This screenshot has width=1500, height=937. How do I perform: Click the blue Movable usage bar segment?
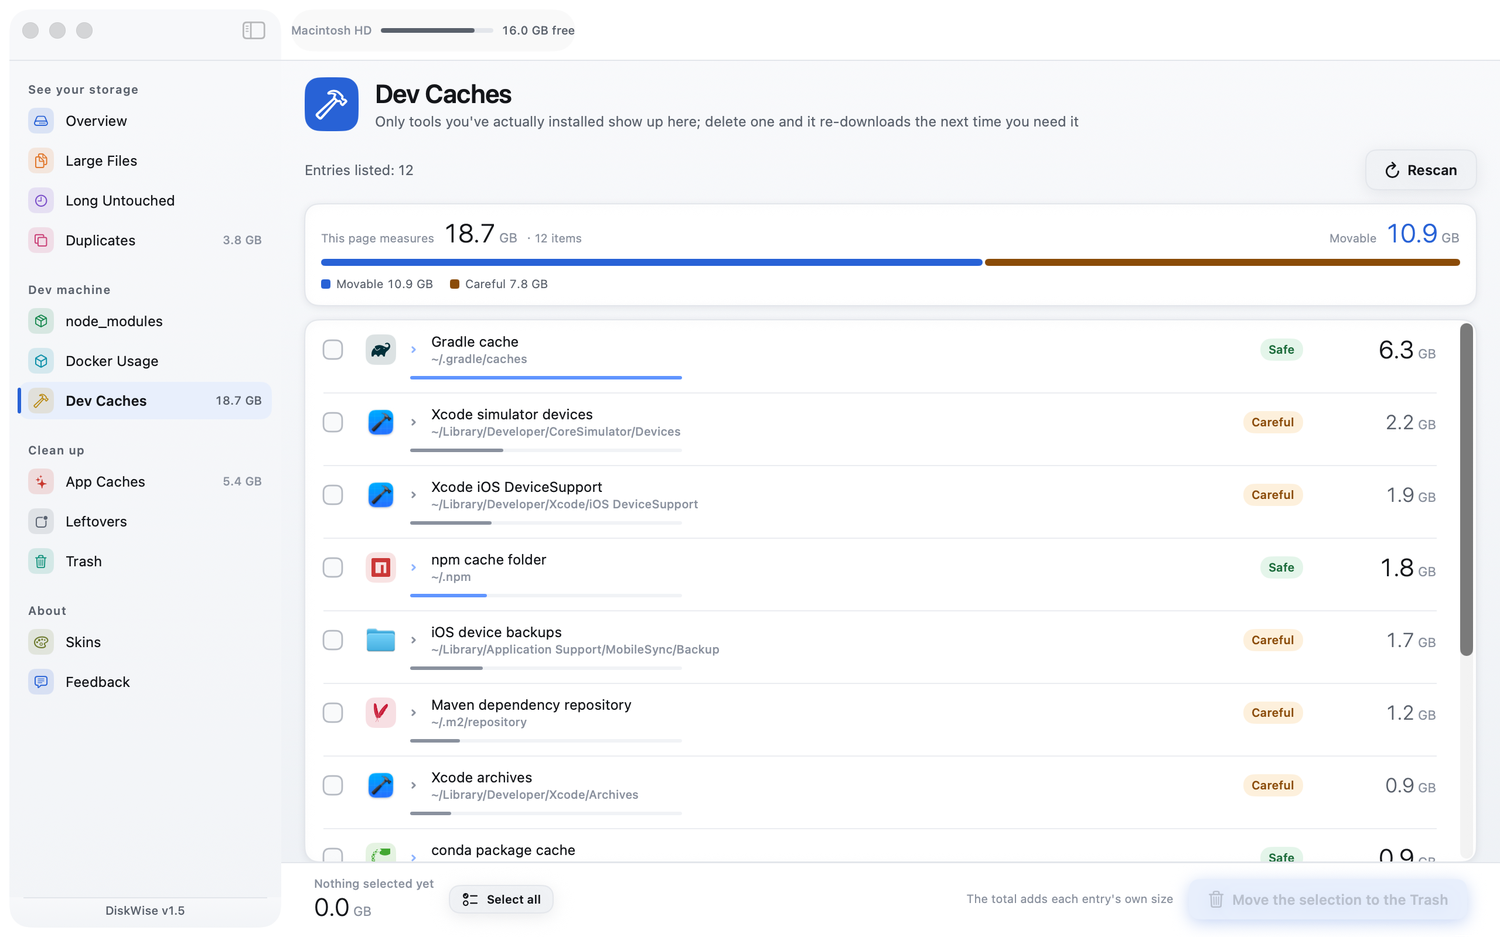tap(651, 262)
